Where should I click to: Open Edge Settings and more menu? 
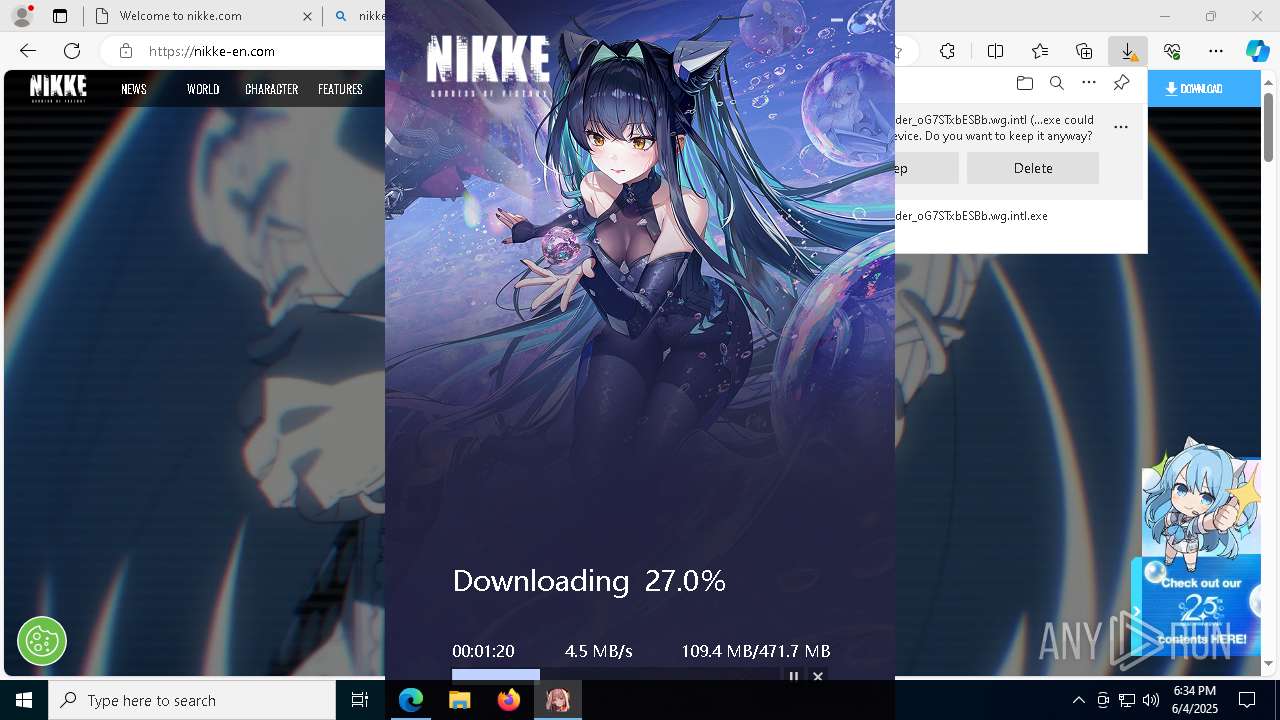click(1216, 51)
